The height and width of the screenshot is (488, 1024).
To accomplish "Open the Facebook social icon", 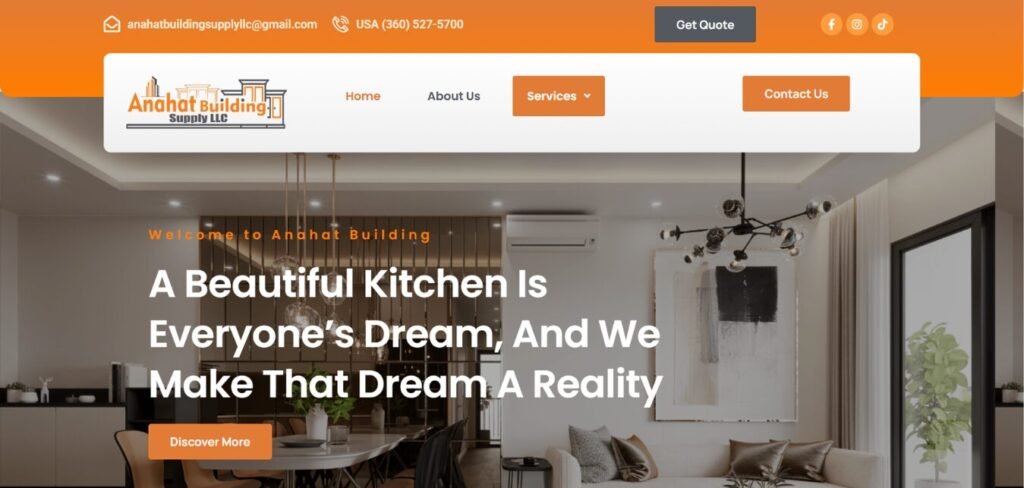I will 831,25.
